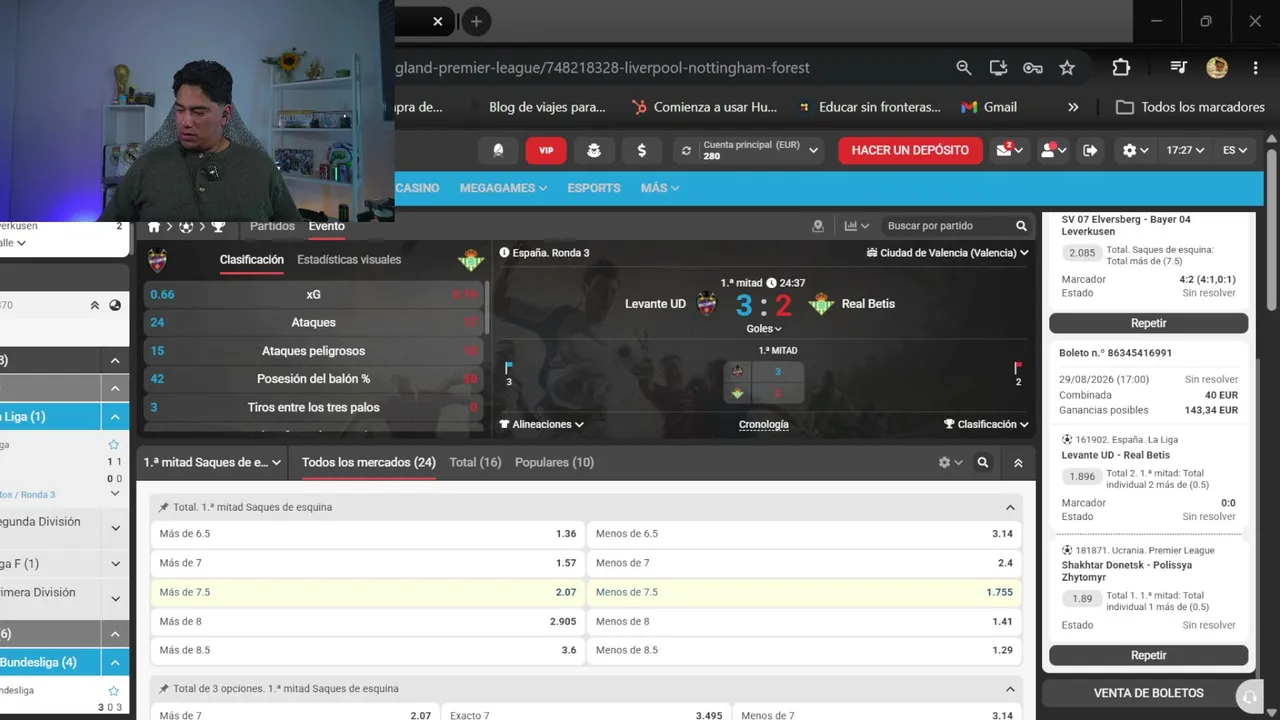1280x720 pixels.
Task: Select the 'Total (16)' markets tab
Action: pos(476,463)
